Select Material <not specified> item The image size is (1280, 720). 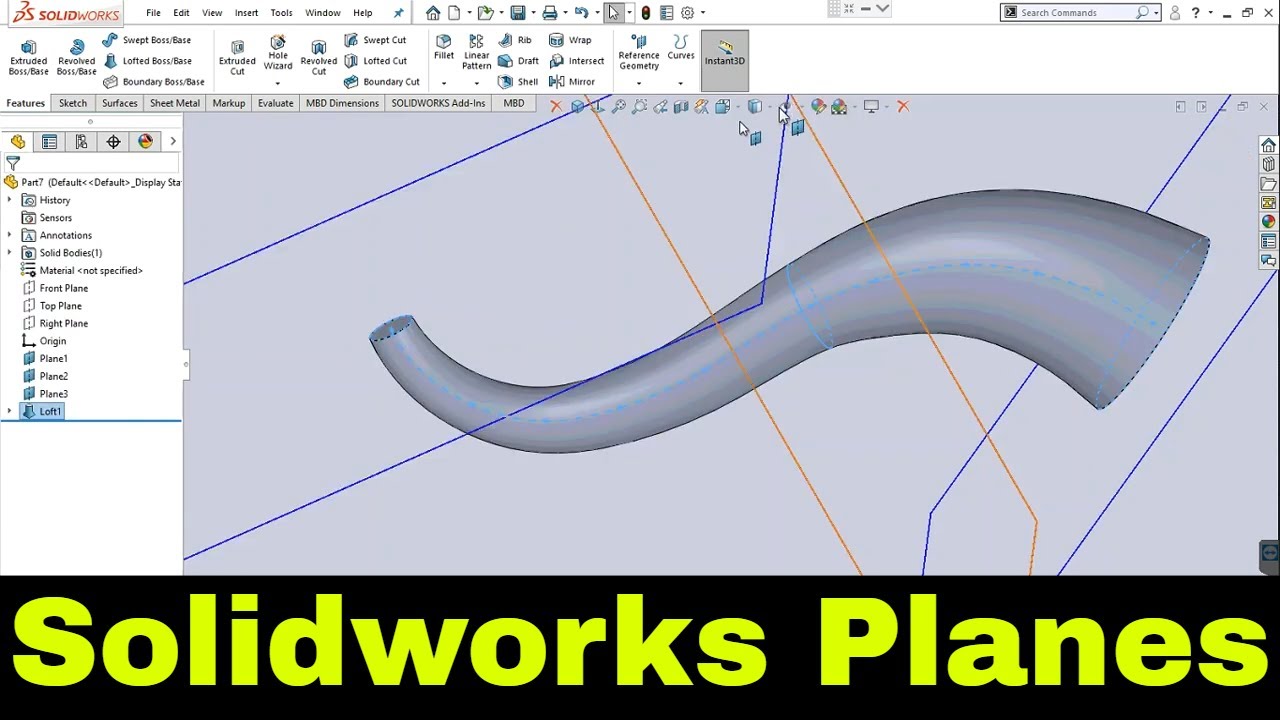[82, 270]
